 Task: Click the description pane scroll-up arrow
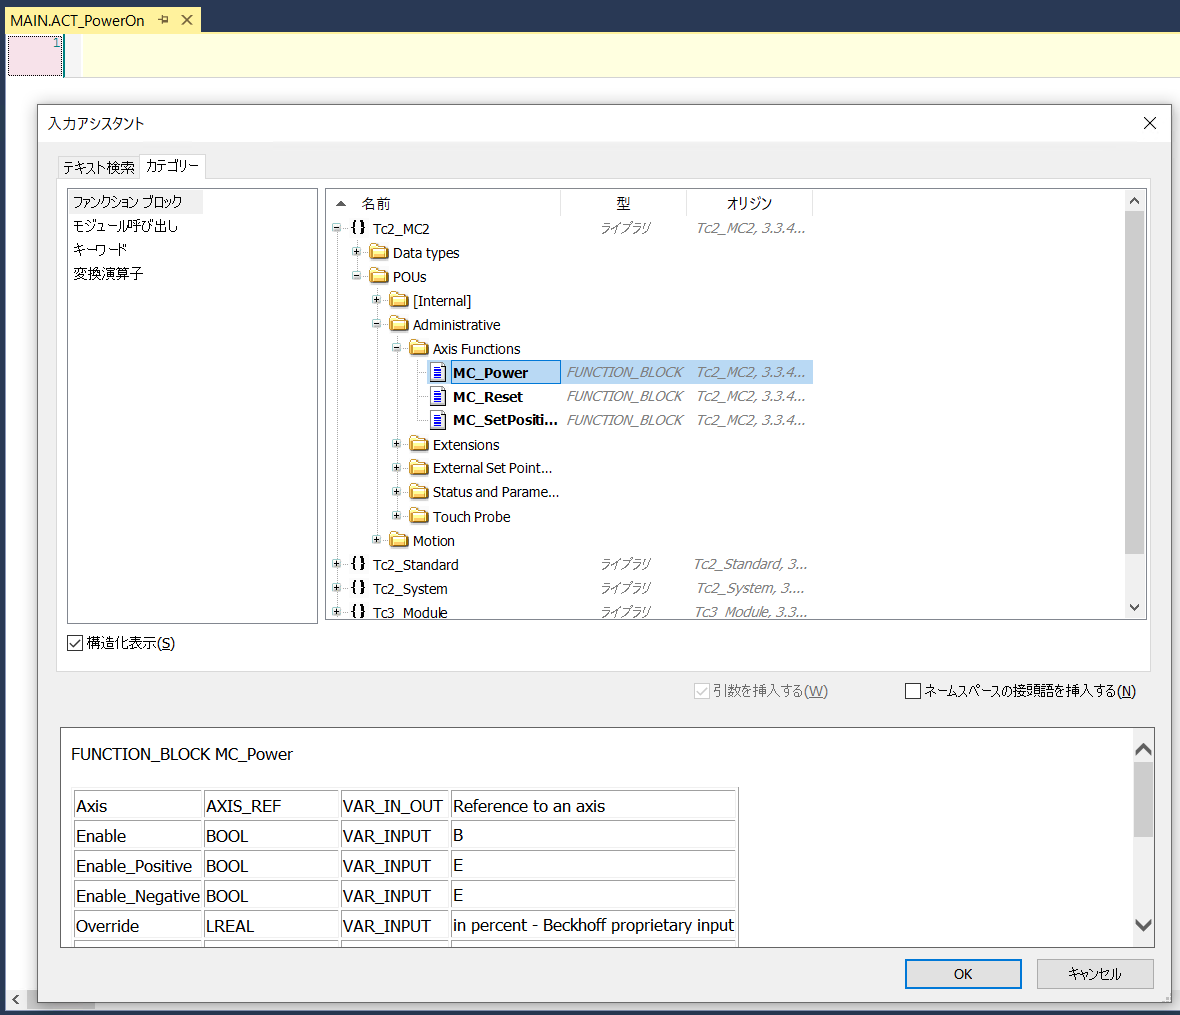(1143, 749)
